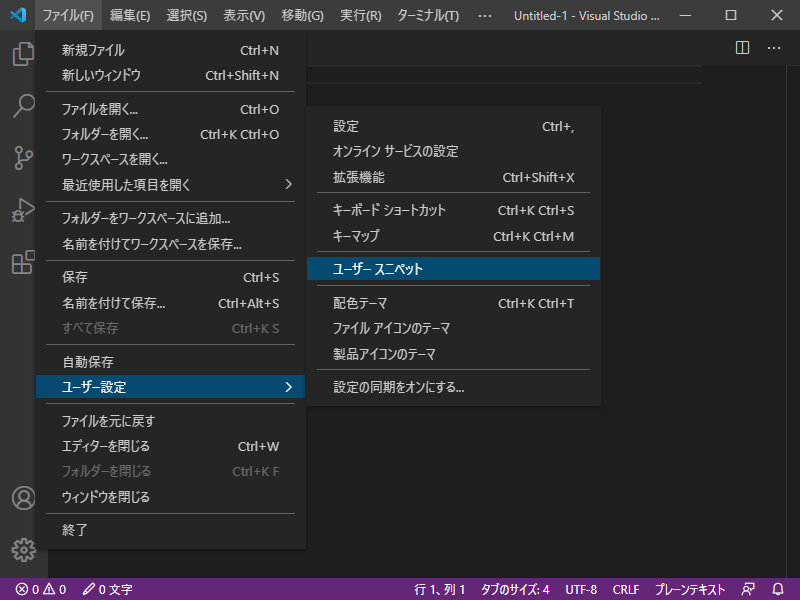Choose フォルダーを開く... menu entry
The height and width of the screenshot is (600, 800).
170,134
